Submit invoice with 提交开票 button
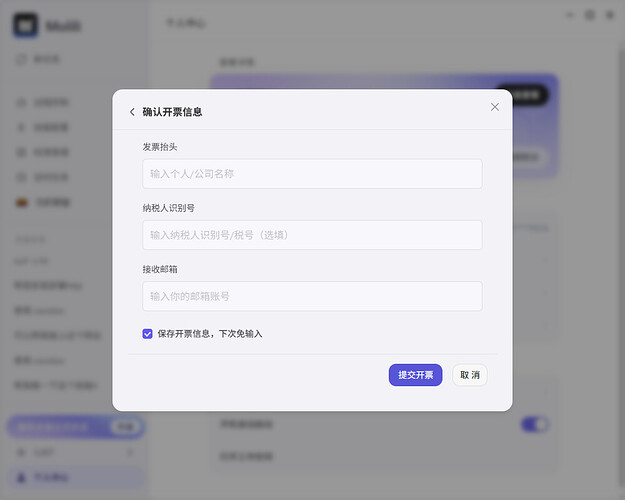Viewport: 625px width, 500px height. click(x=415, y=375)
